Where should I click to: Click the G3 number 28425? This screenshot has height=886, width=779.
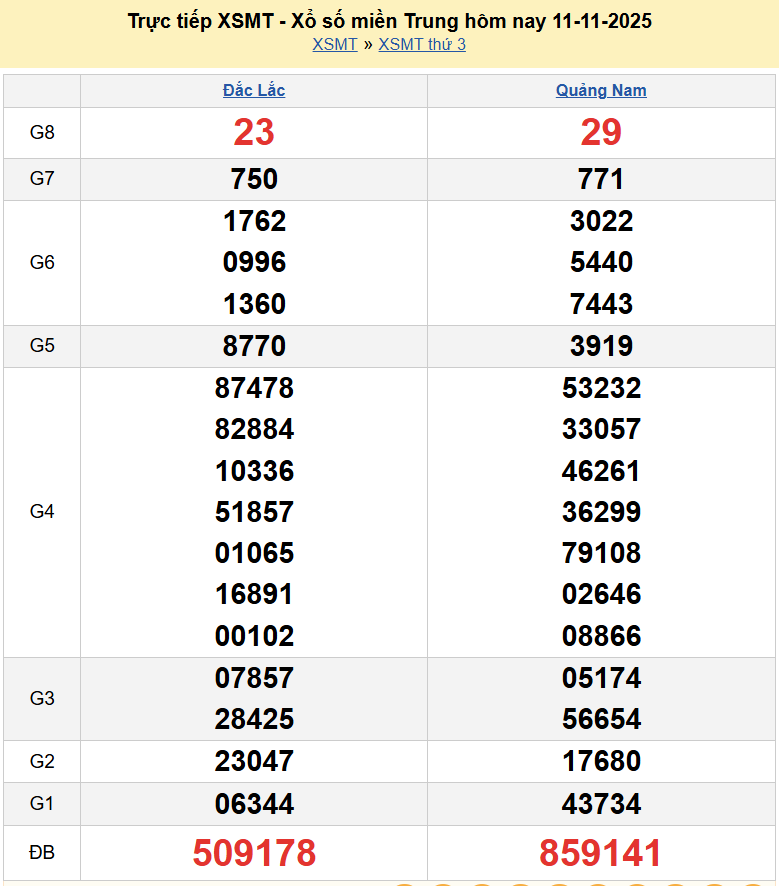point(254,719)
